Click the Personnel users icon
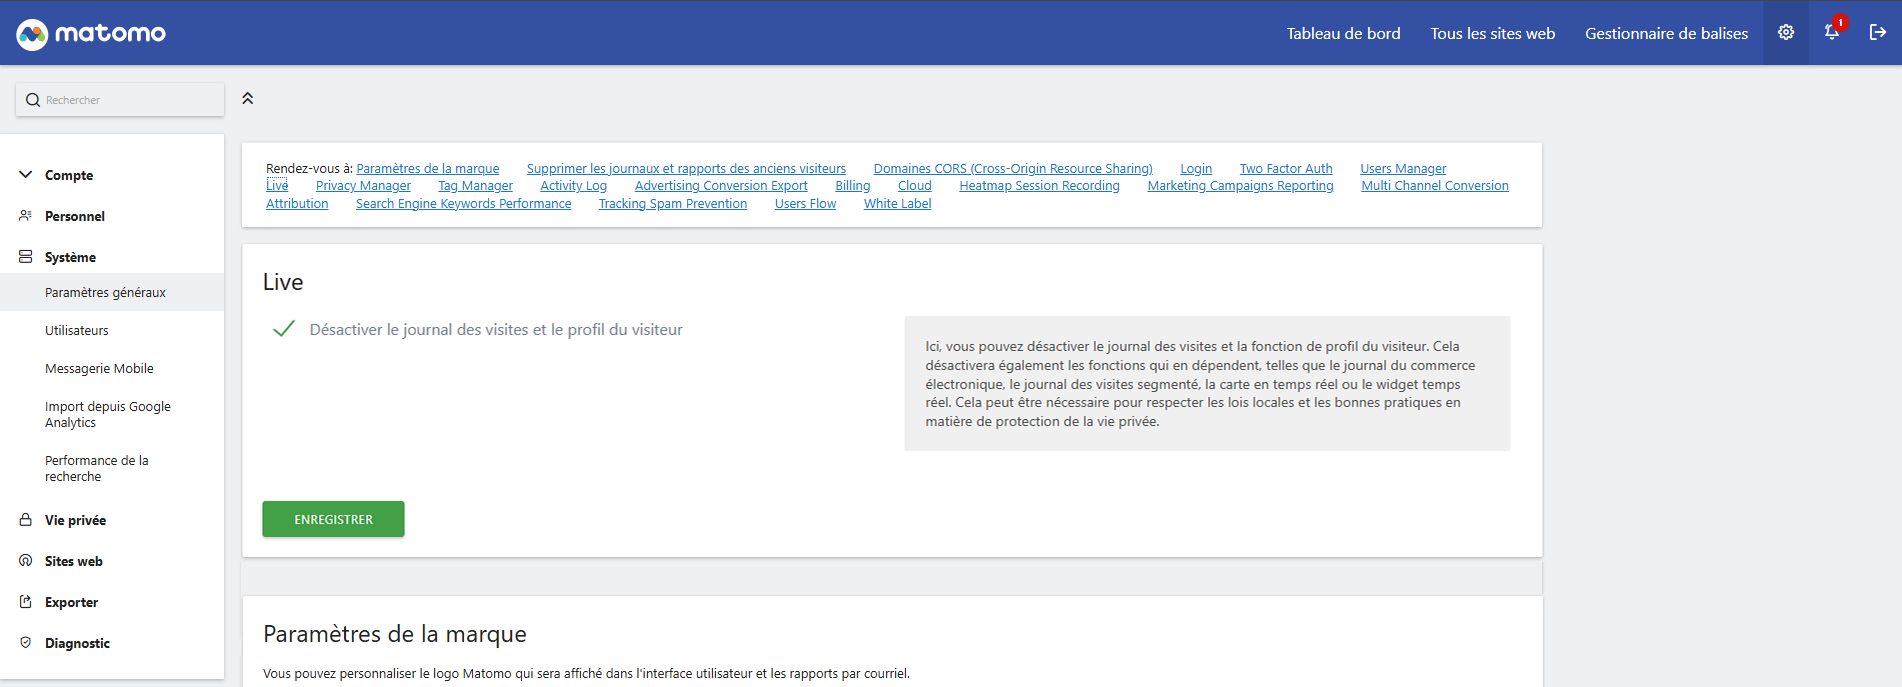The width and height of the screenshot is (1902, 687). coord(26,216)
